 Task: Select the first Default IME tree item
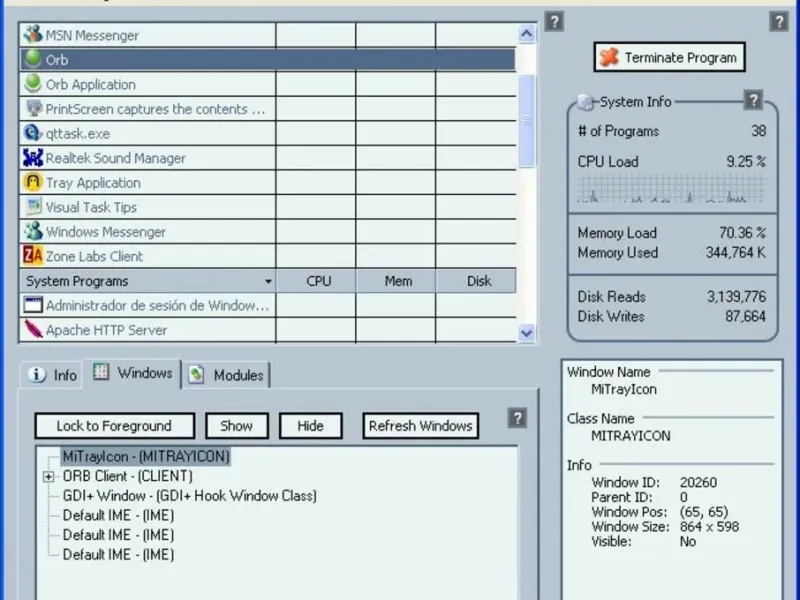click(118, 515)
